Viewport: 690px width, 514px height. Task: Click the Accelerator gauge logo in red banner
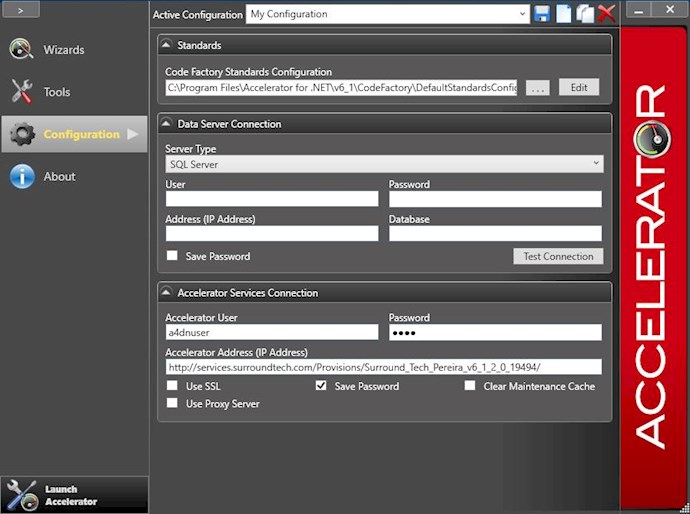[x=652, y=139]
